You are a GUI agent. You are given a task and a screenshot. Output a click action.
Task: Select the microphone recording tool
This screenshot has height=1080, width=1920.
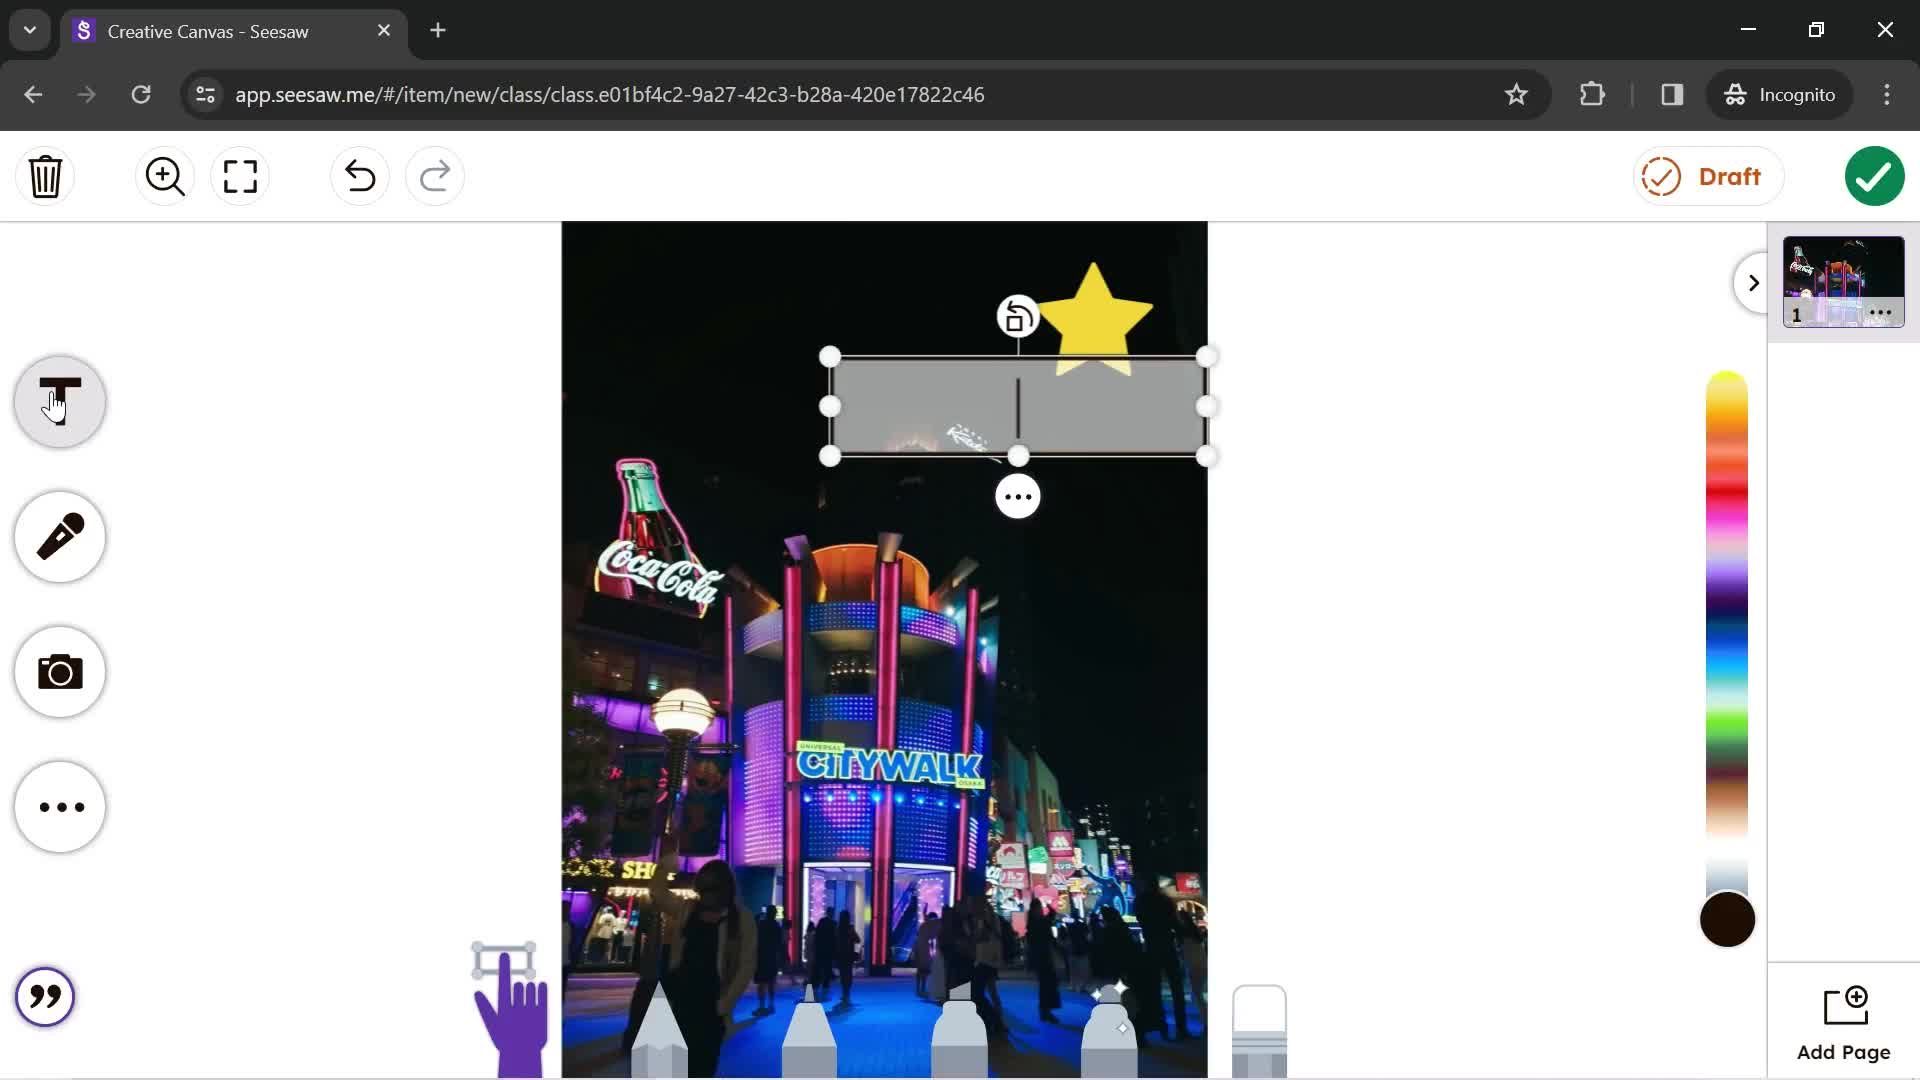(x=60, y=537)
